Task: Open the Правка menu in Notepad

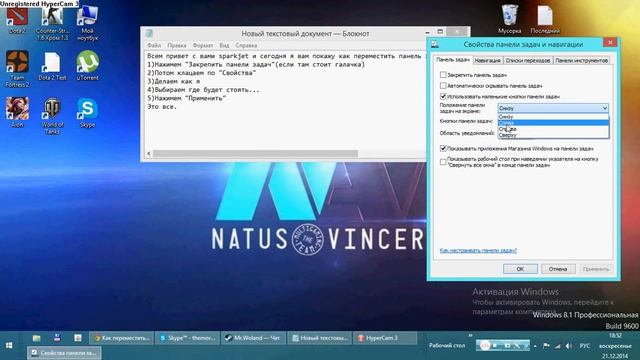Action: pos(177,45)
